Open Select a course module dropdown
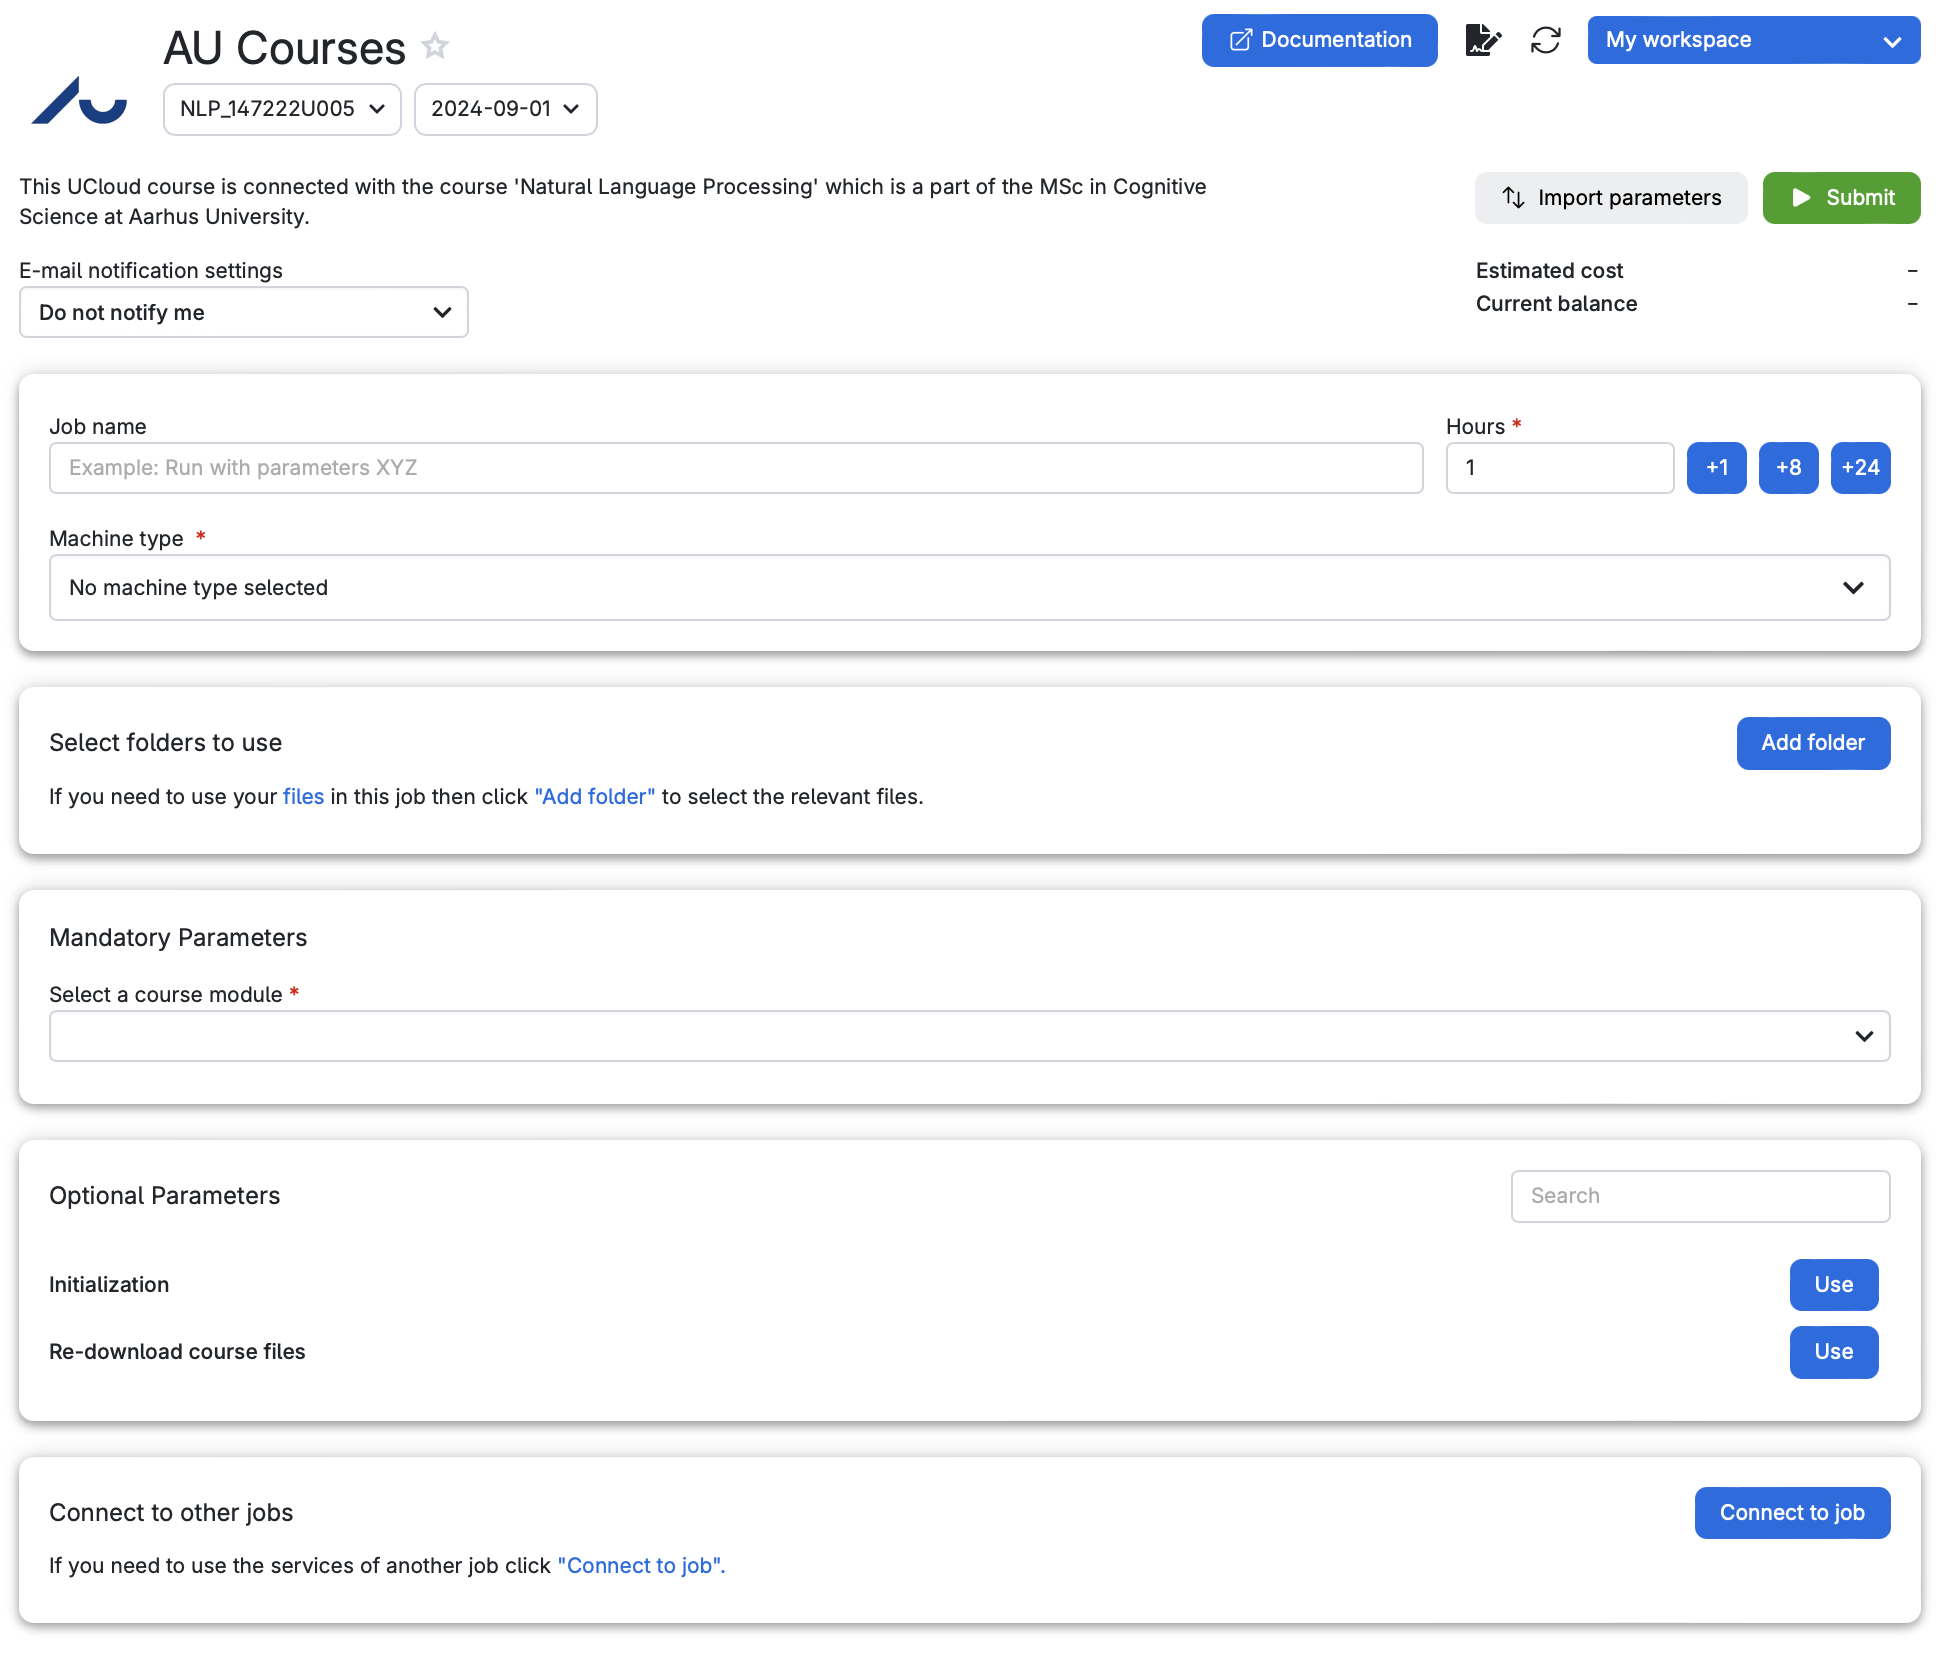The image size is (1936, 1654). tap(968, 1036)
